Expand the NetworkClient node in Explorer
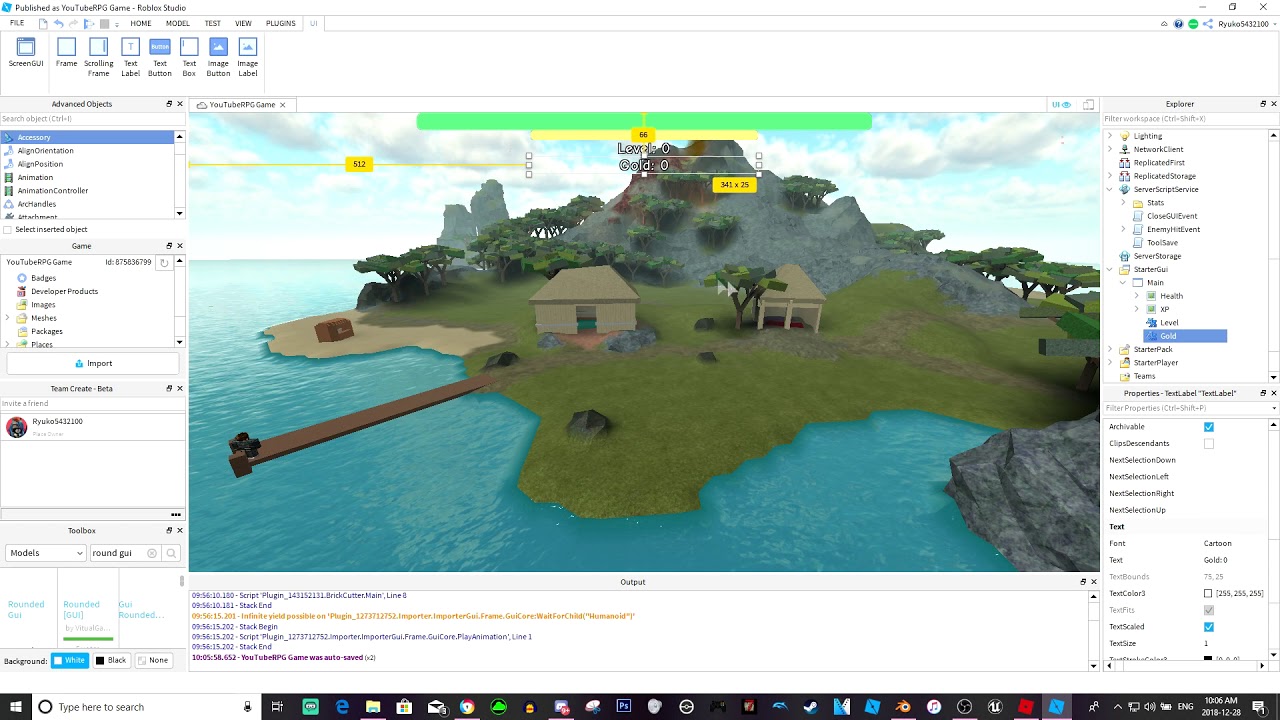 1110,149
